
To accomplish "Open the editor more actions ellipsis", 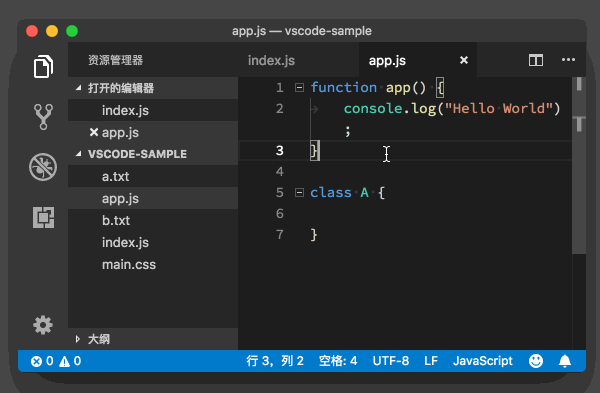I will [x=568, y=60].
